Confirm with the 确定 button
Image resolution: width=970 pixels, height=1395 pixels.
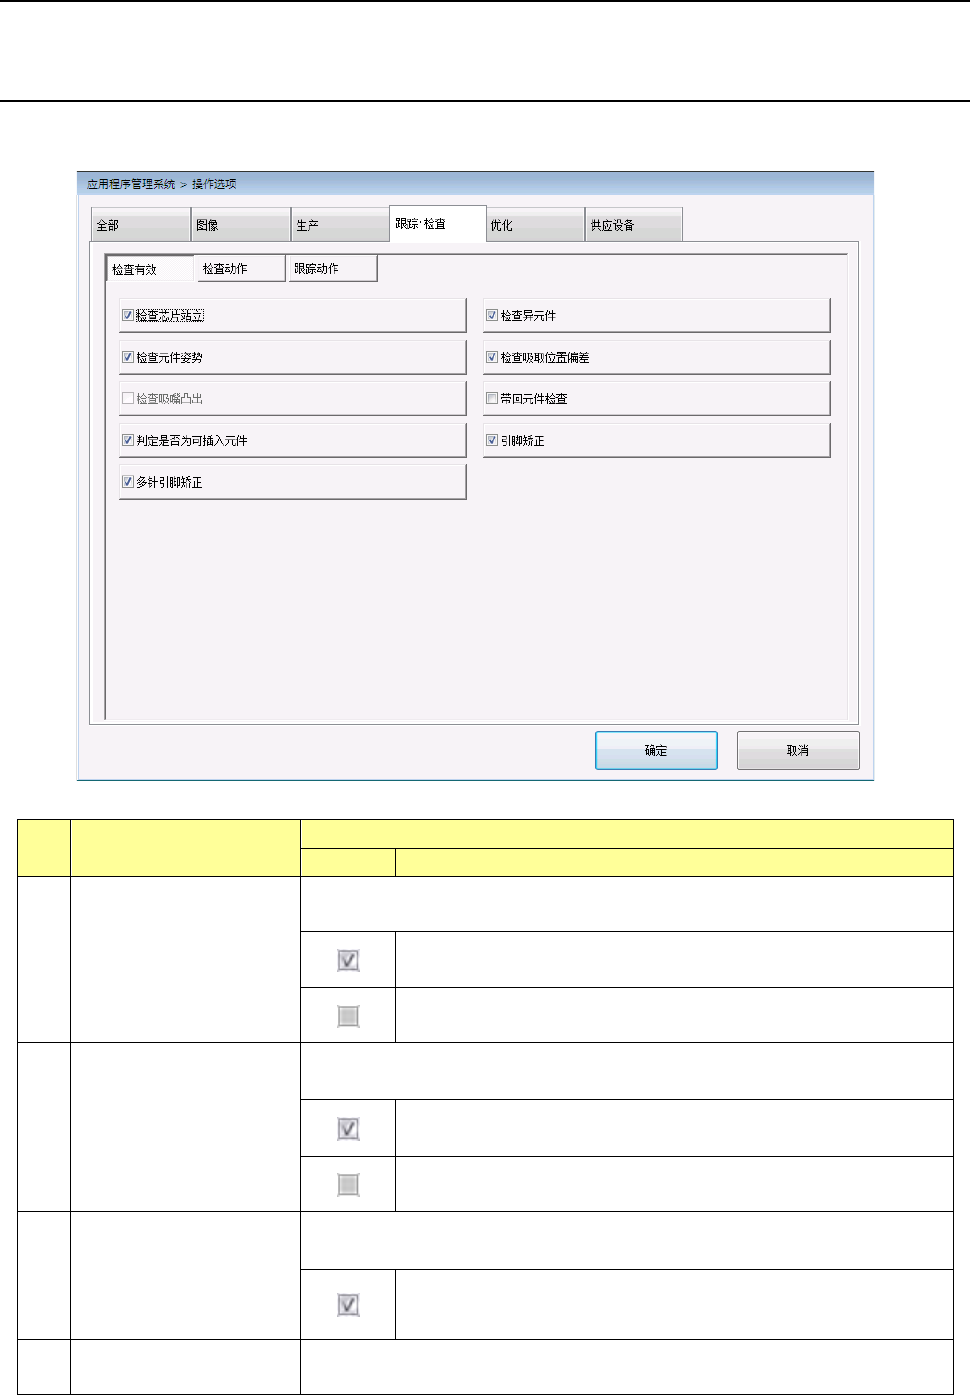[x=656, y=750]
